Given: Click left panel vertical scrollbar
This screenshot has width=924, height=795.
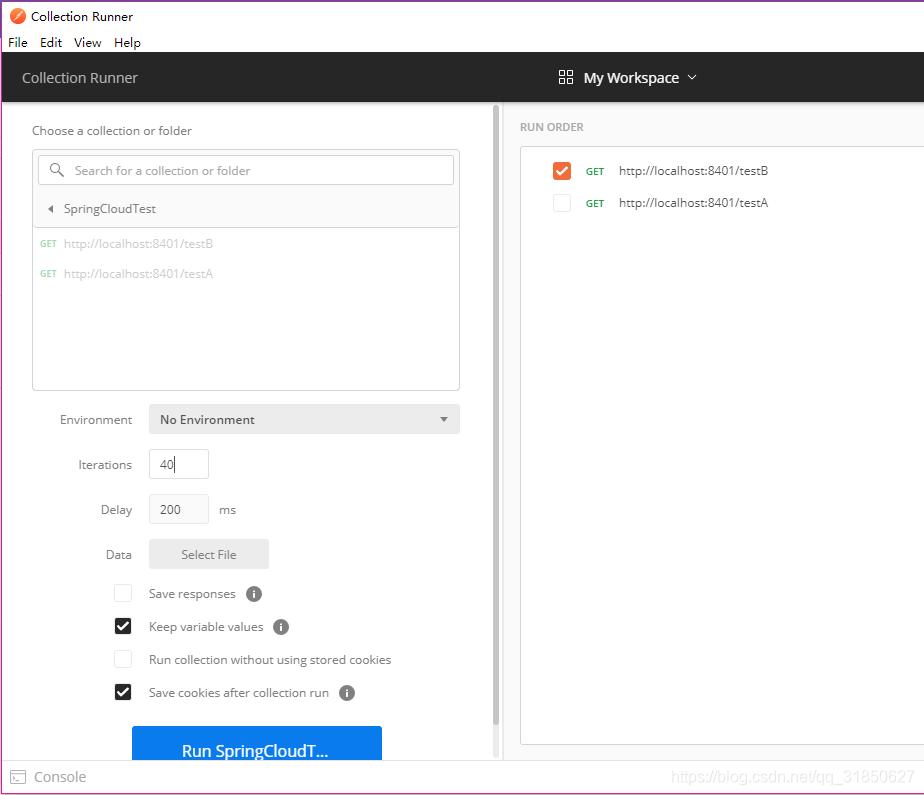Looking at the screenshot, I should point(496,415).
